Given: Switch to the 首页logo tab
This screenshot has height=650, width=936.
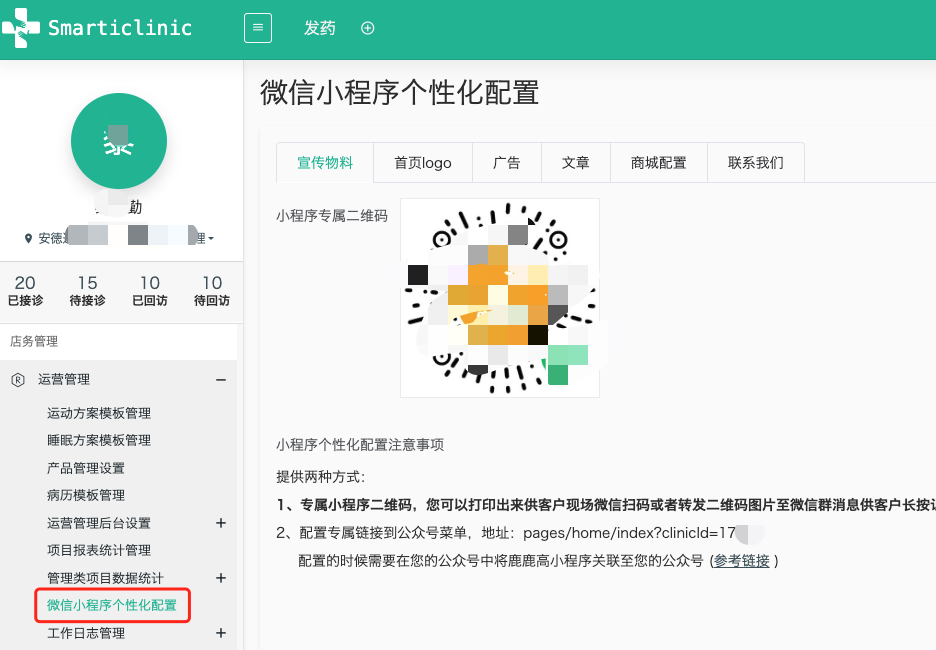Looking at the screenshot, I should pos(423,162).
